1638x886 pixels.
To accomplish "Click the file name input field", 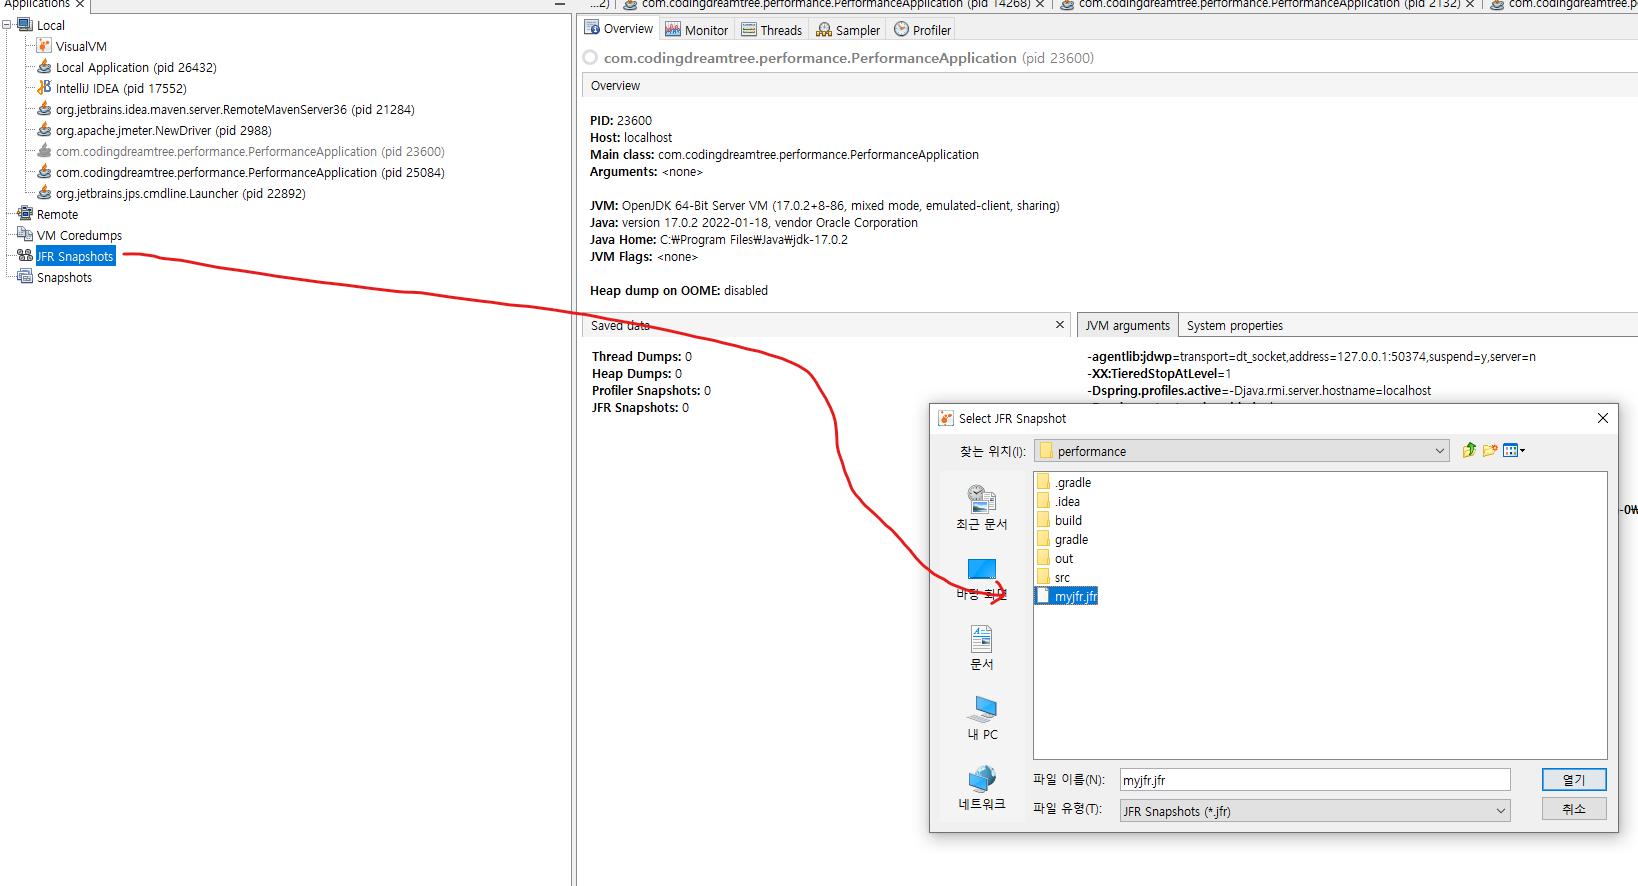I will (1315, 780).
